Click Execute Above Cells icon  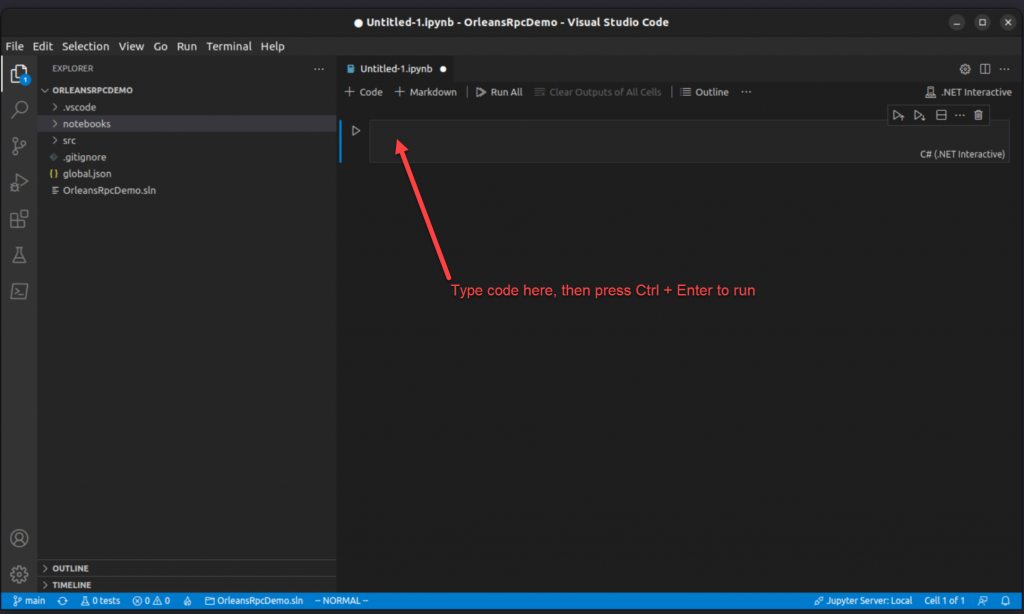click(899, 116)
